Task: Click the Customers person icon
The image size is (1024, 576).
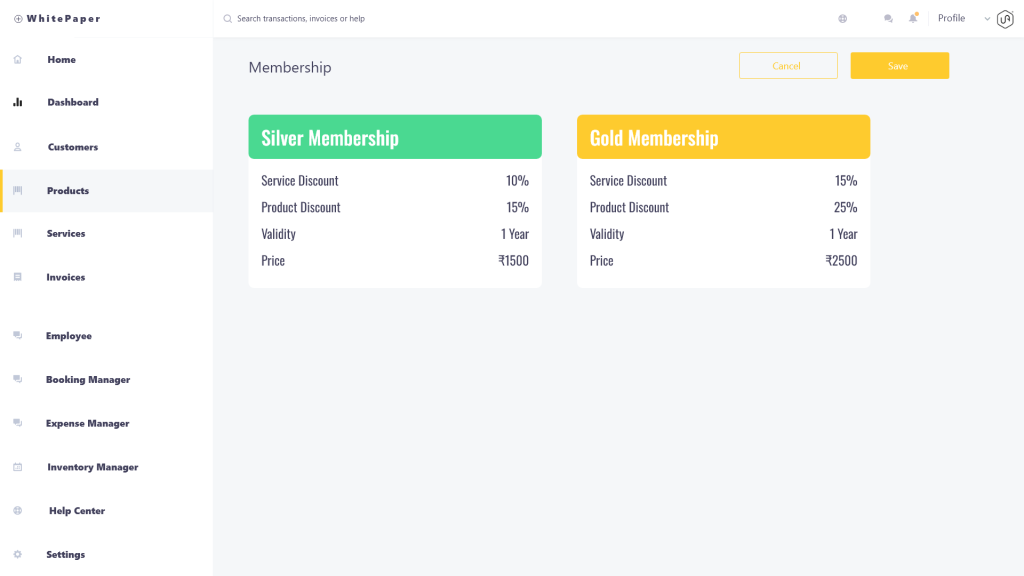Action: pos(18,147)
